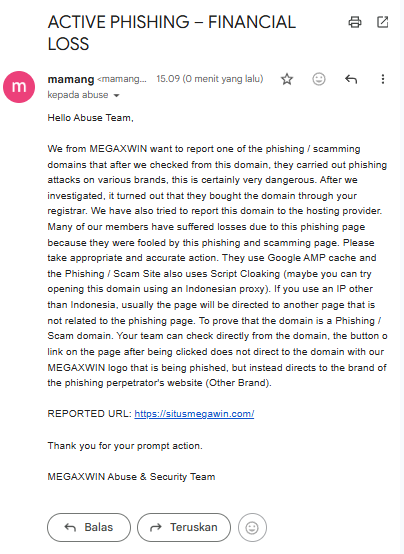Add emoji reaction in message header
The width and height of the screenshot is (404, 554).
[x=319, y=79]
